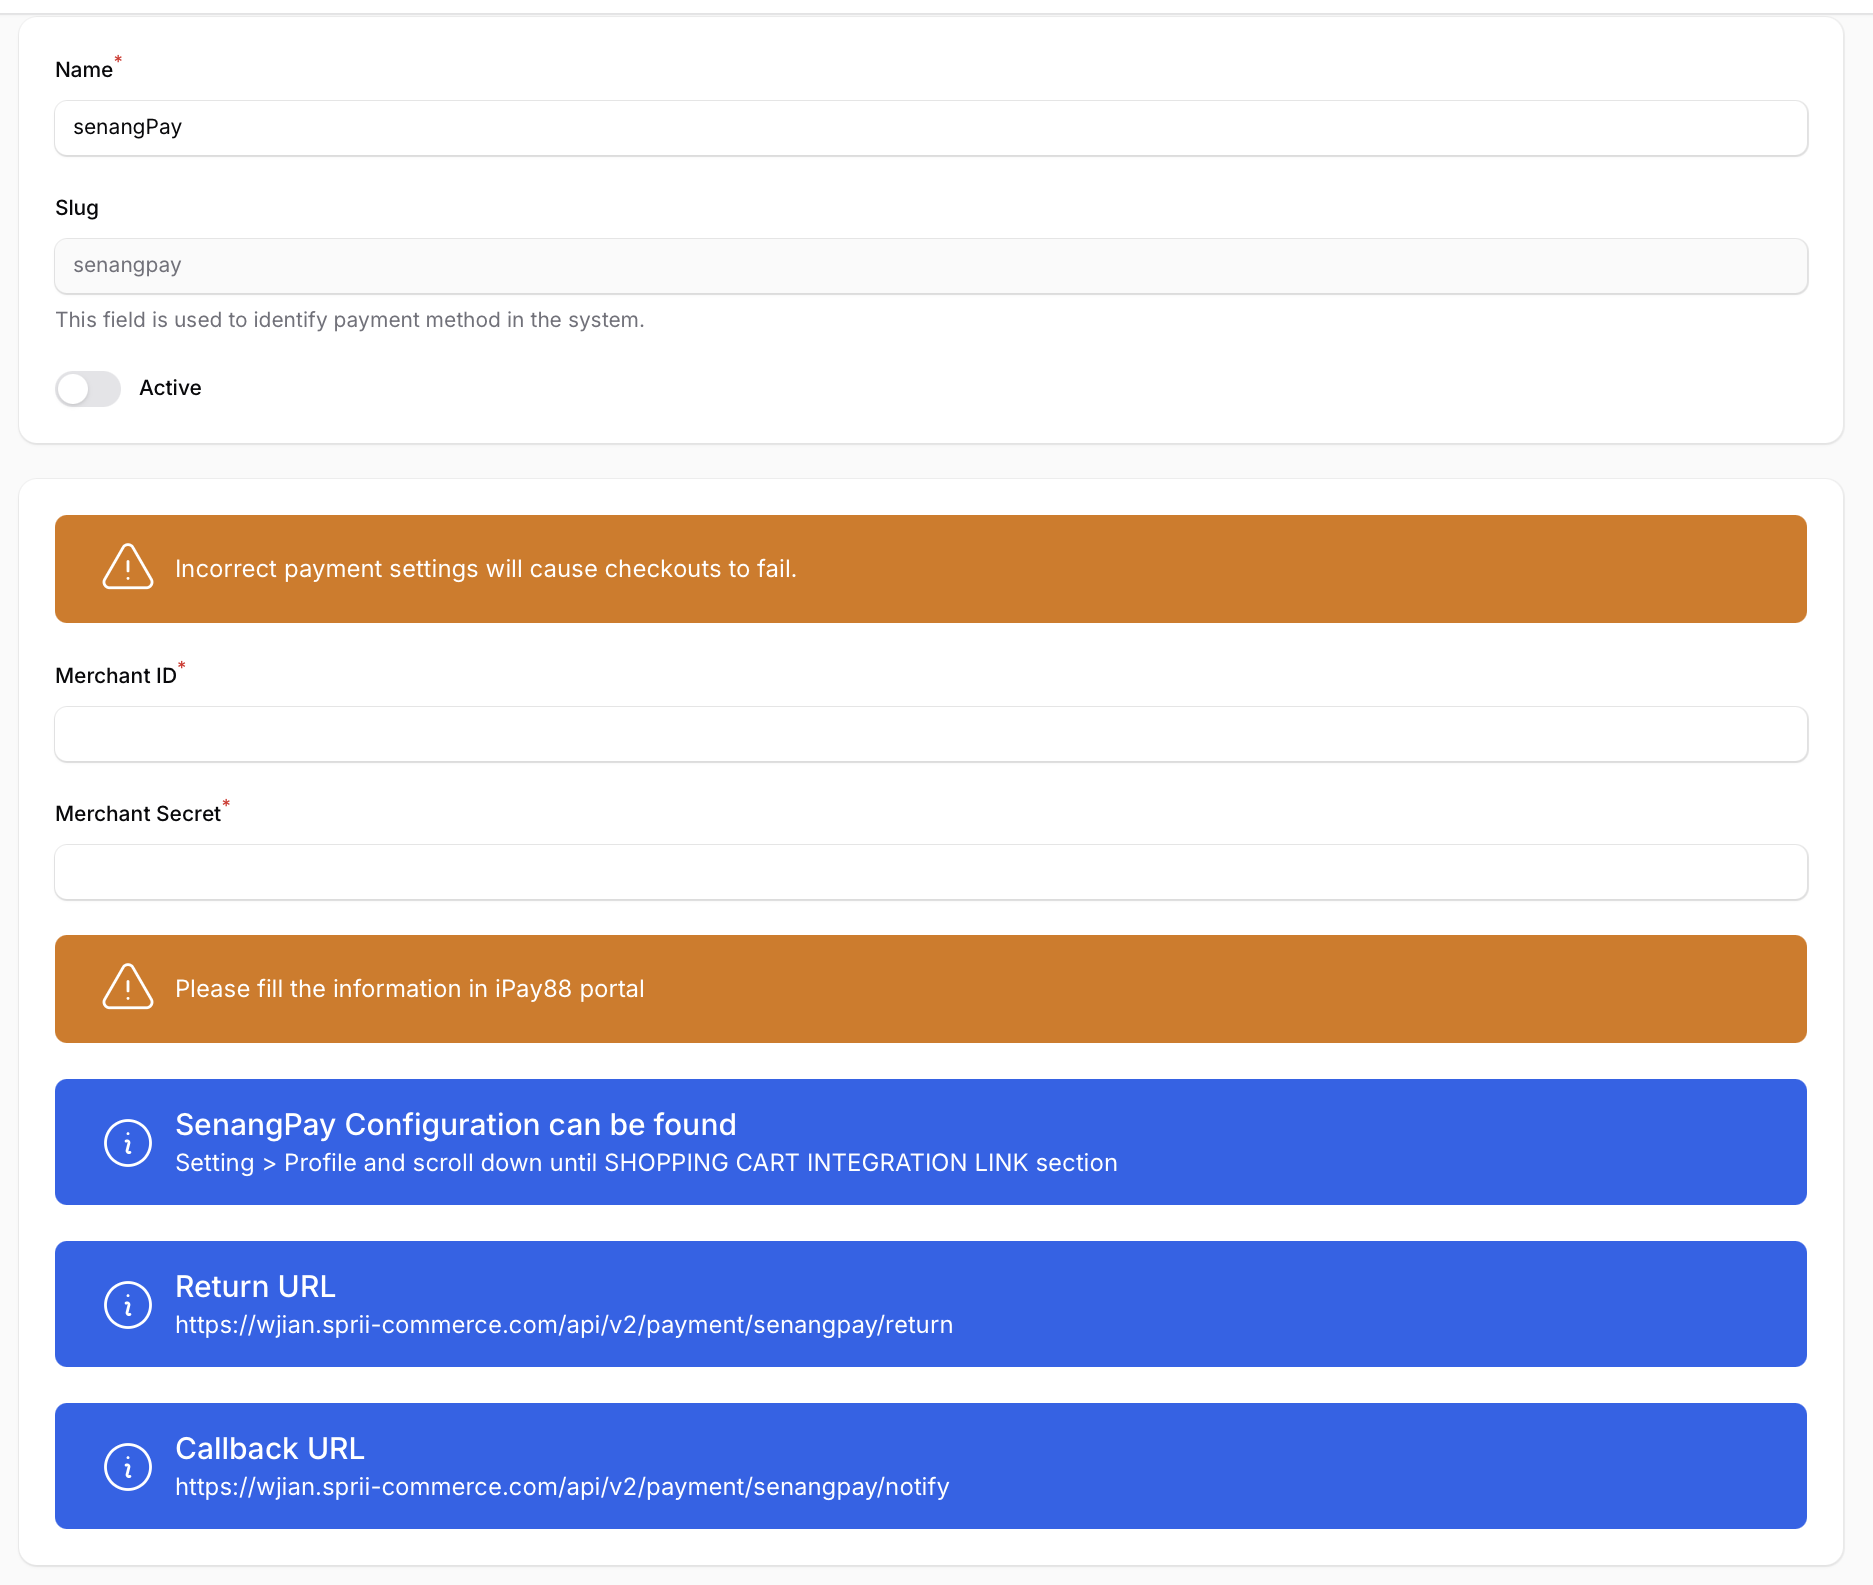
Task: Click 'SenangPay Configuration can be found' heading
Action: [456, 1125]
